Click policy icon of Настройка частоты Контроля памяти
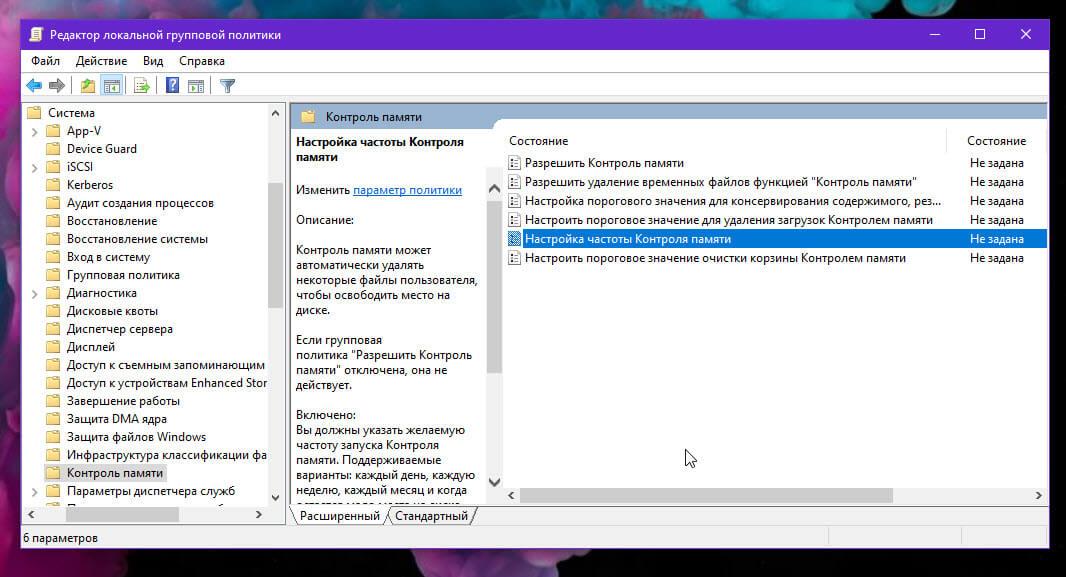The width and height of the screenshot is (1066, 577). [x=515, y=239]
